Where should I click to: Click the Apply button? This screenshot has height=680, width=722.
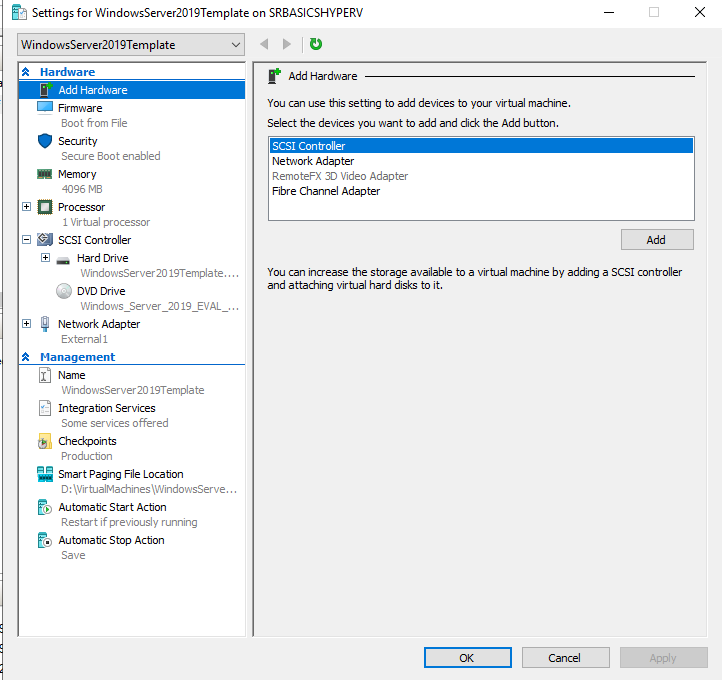coord(664,658)
